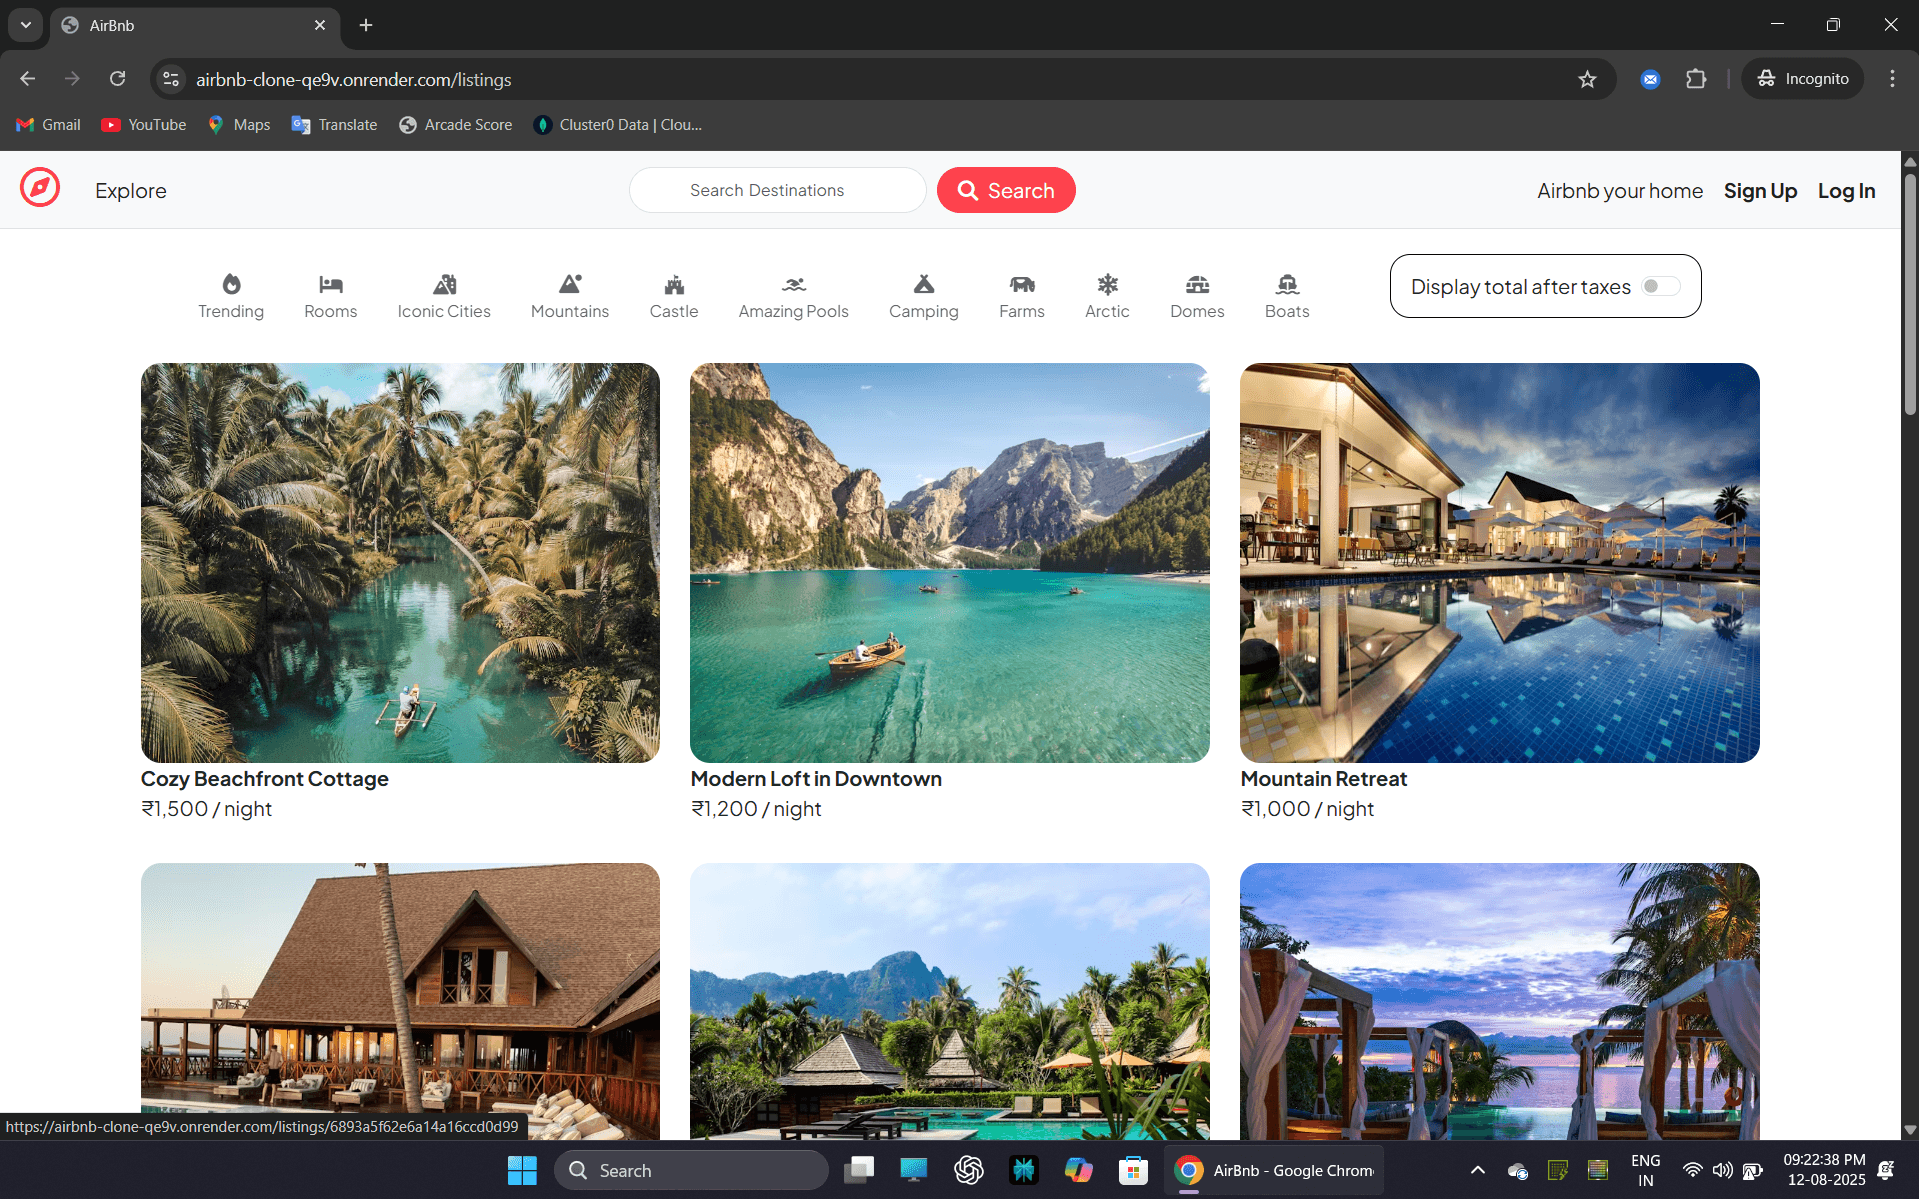Filter by Castle category
1919x1199 pixels.
(673, 296)
